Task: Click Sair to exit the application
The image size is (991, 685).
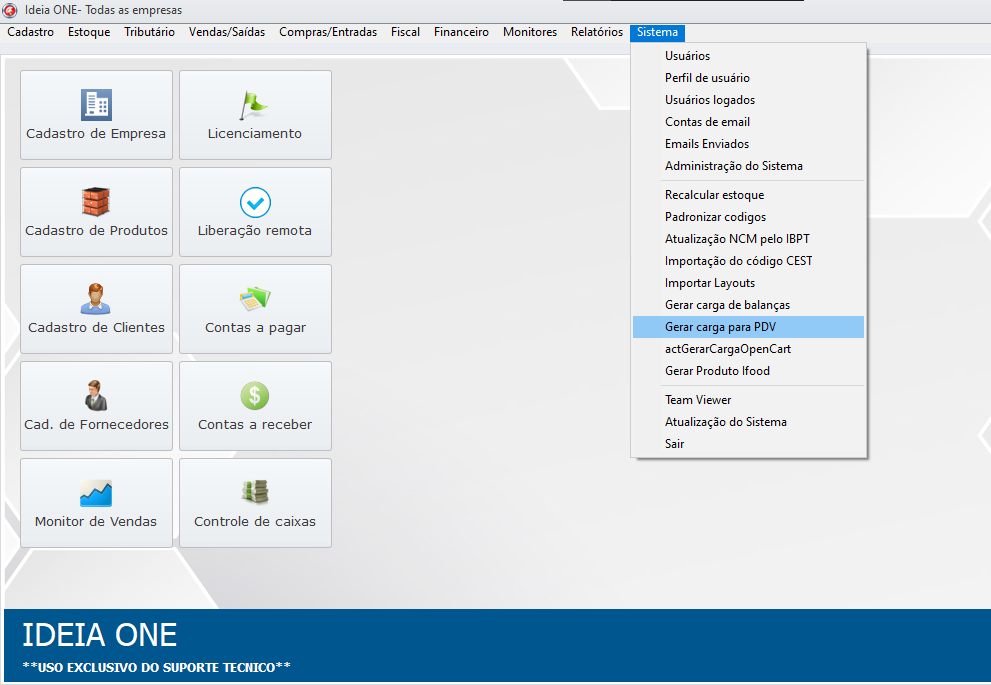Action: click(674, 444)
